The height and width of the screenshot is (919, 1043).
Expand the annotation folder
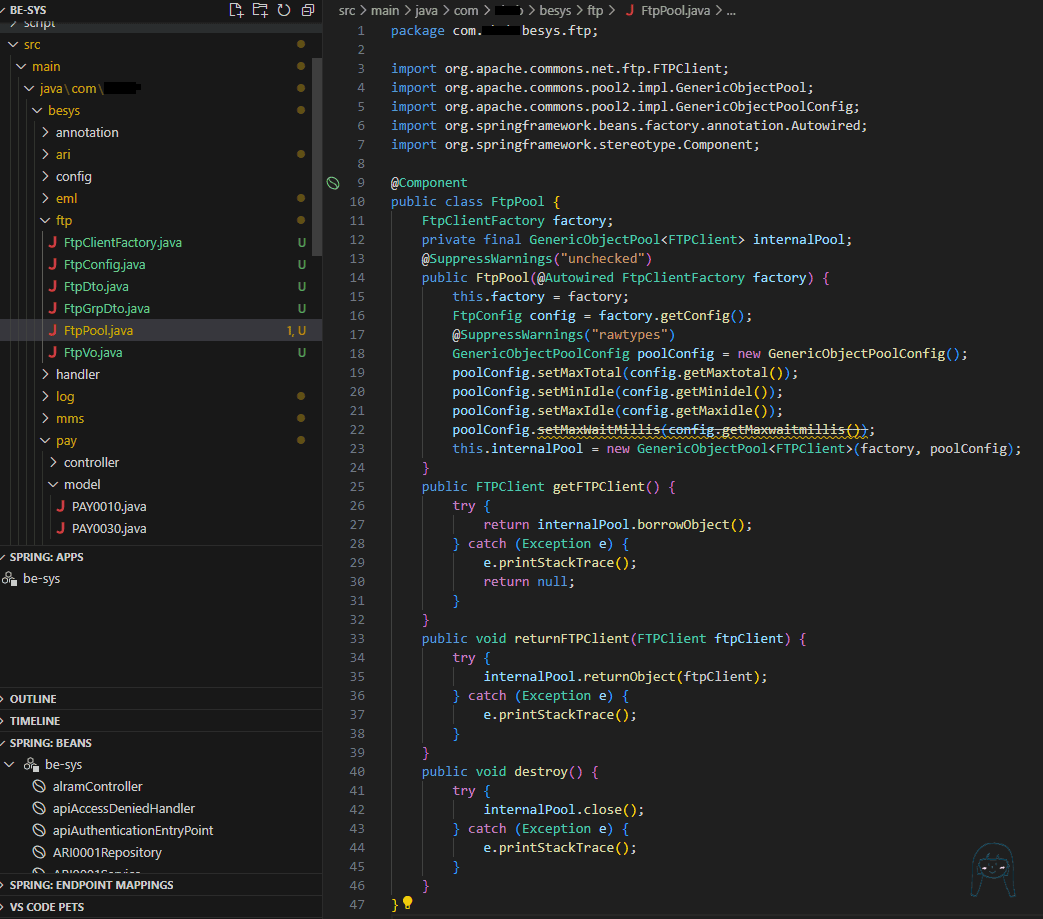point(45,132)
